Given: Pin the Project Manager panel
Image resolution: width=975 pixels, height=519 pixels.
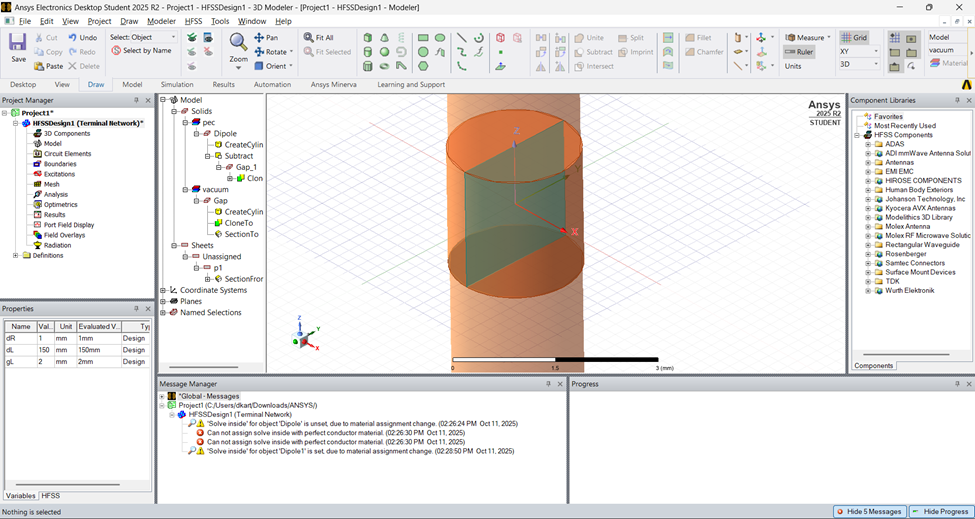Looking at the screenshot, I should tap(136, 100).
